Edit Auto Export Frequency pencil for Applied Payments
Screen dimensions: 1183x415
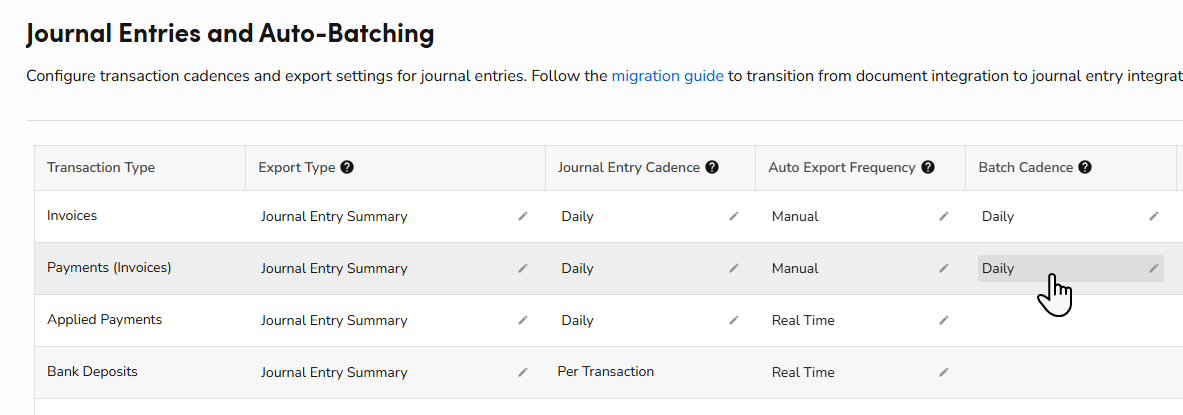(943, 320)
